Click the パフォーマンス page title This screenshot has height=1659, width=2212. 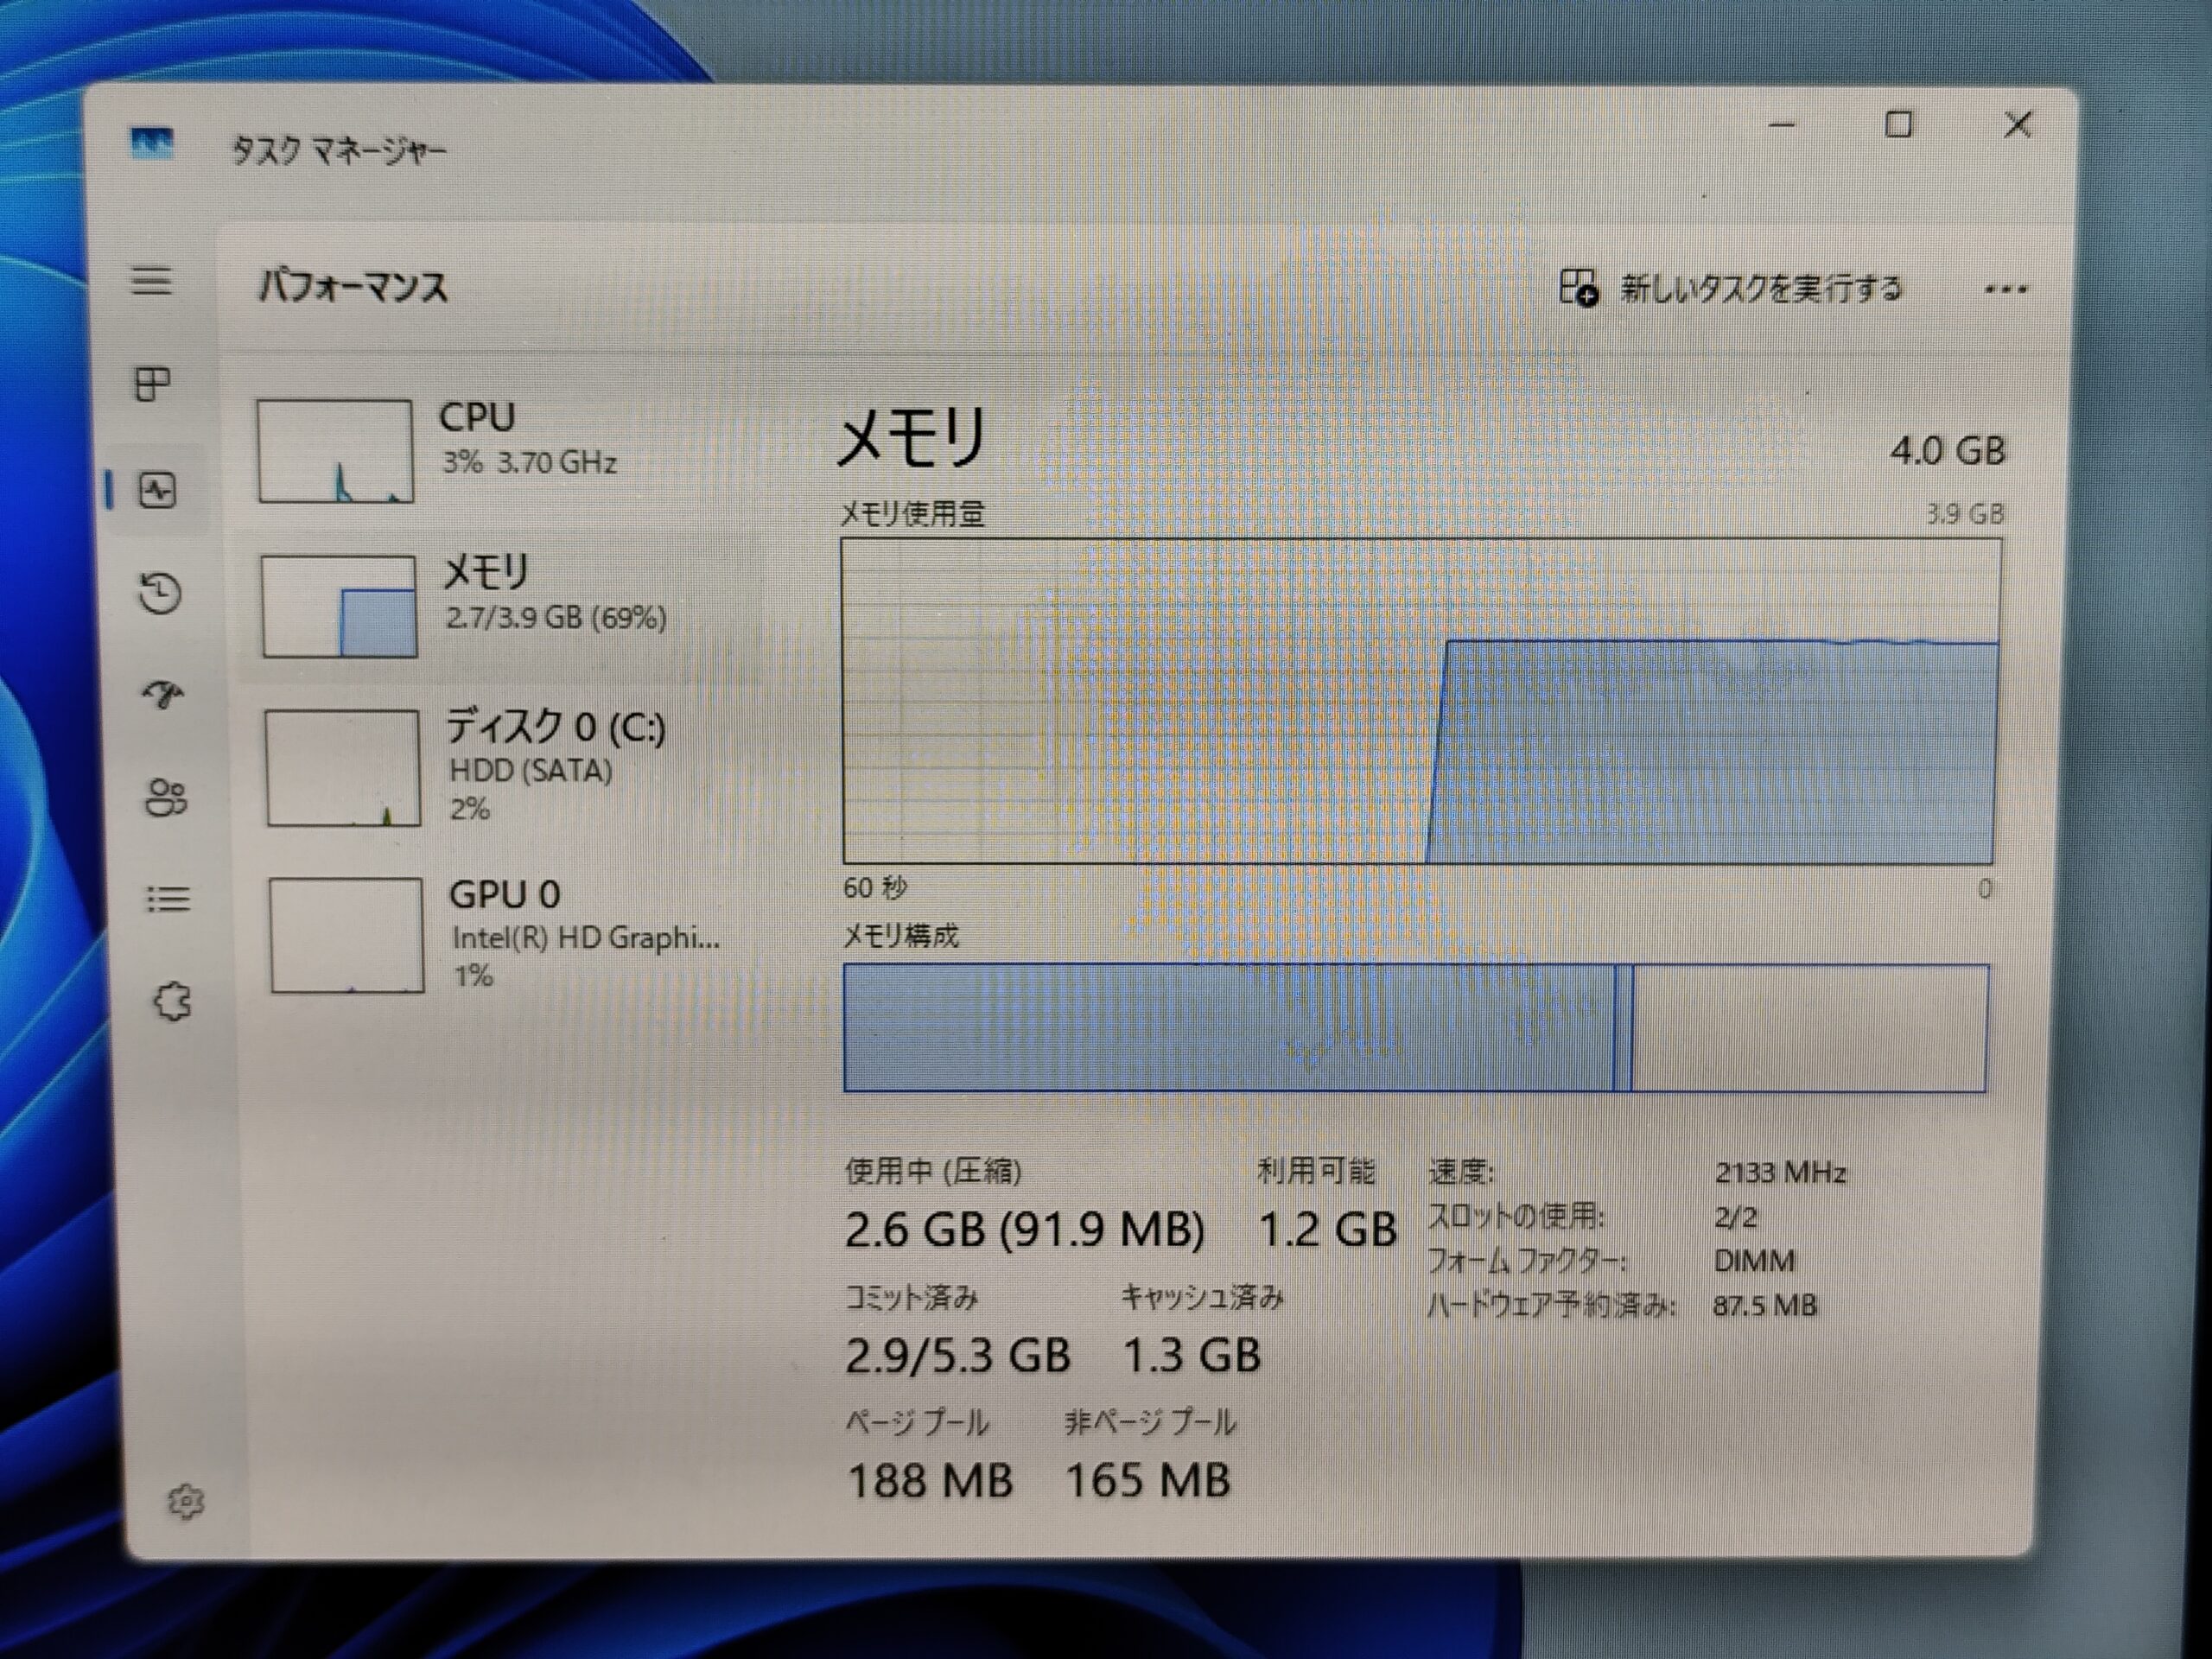click(353, 288)
